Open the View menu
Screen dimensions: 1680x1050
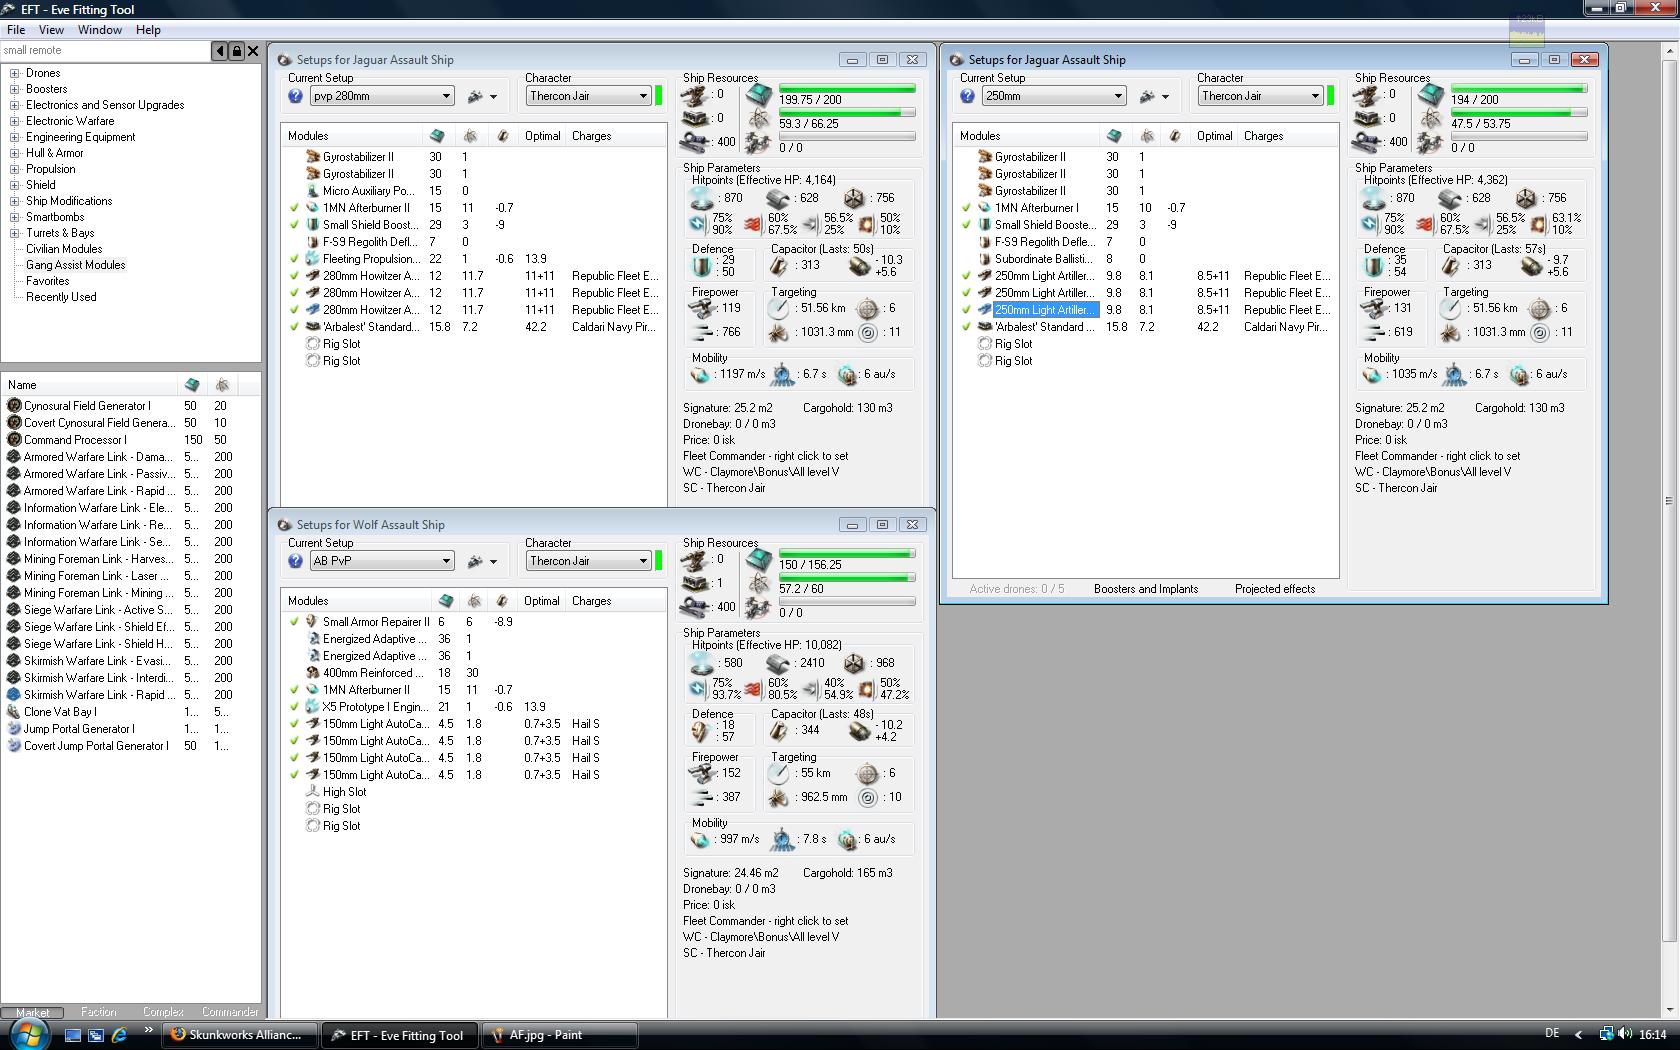pyautogui.click(x=51, y=30)
